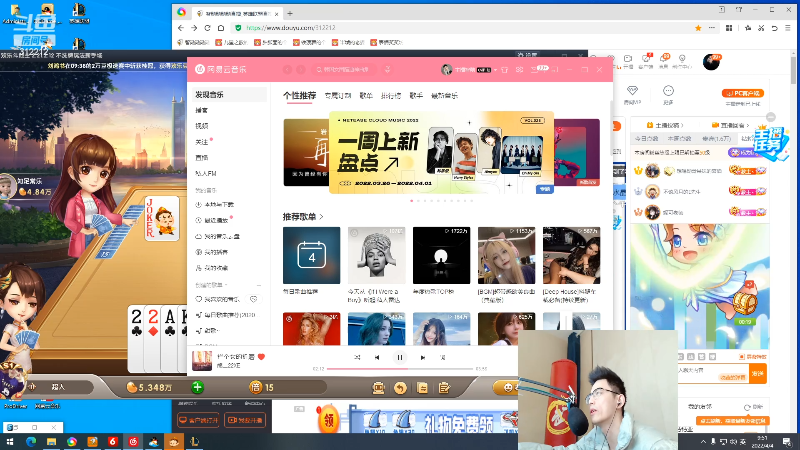
Task: Open 关注 in the sidebar
Action: 202,142
